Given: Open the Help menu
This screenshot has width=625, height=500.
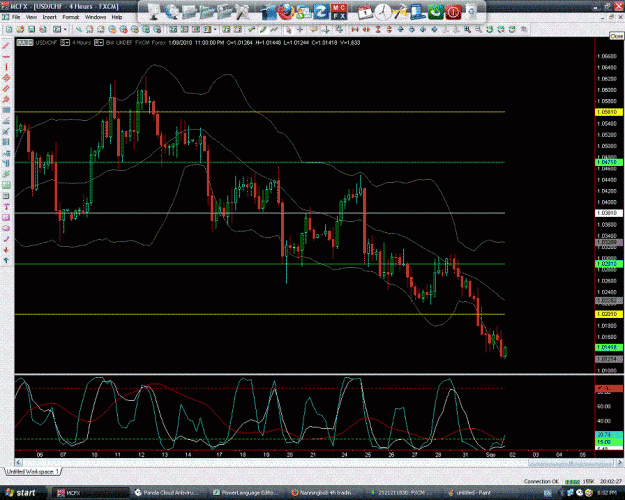Looking at the screenshot, I should click(117, 17).
